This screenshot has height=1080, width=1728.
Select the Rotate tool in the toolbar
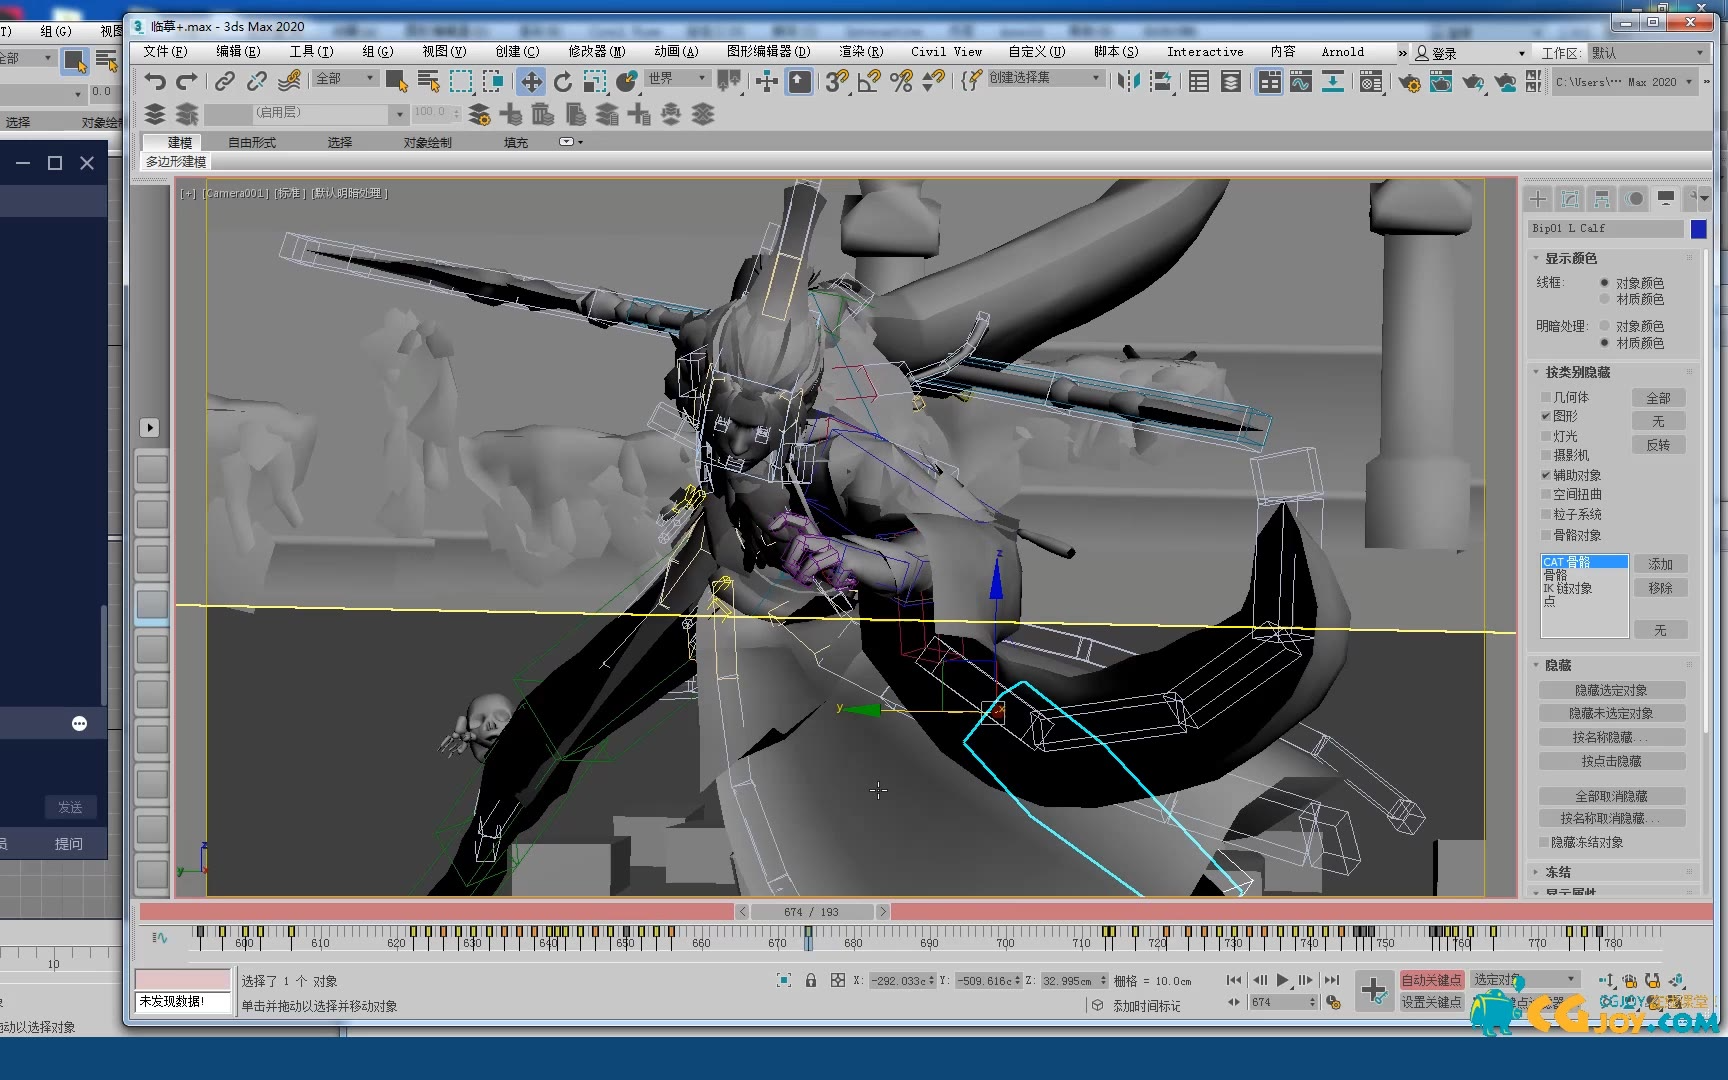tap(563, 82)
